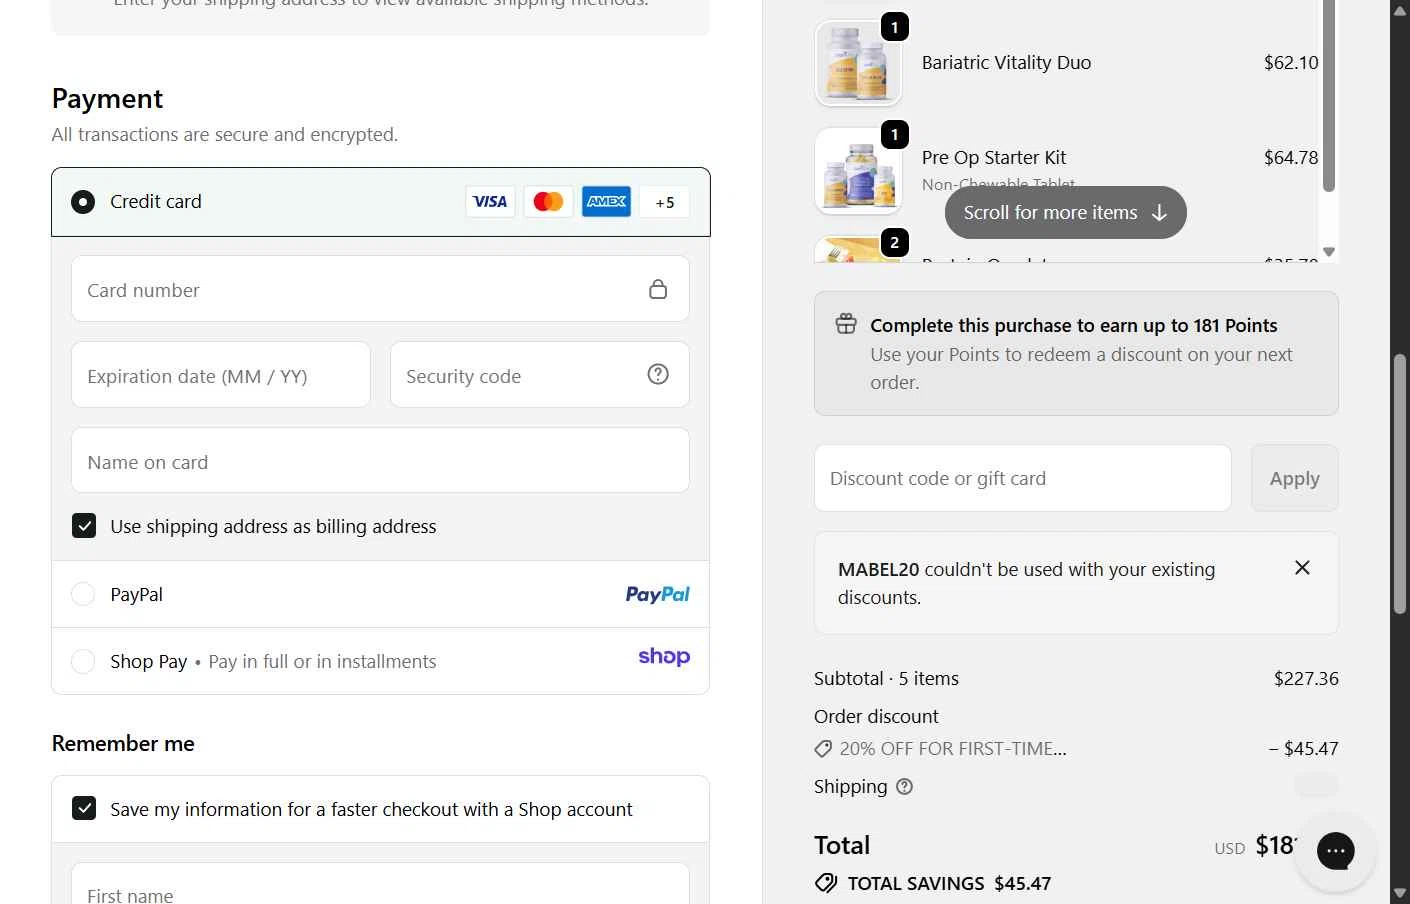This screenshot has height=904, width=1410.
Task: Click the page scrollbar up arrow
Action: coord(1400,10)
